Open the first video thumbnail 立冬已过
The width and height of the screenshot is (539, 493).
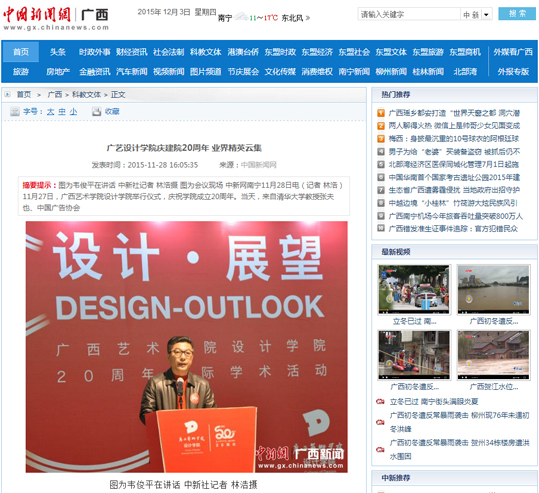coord(414,289)
